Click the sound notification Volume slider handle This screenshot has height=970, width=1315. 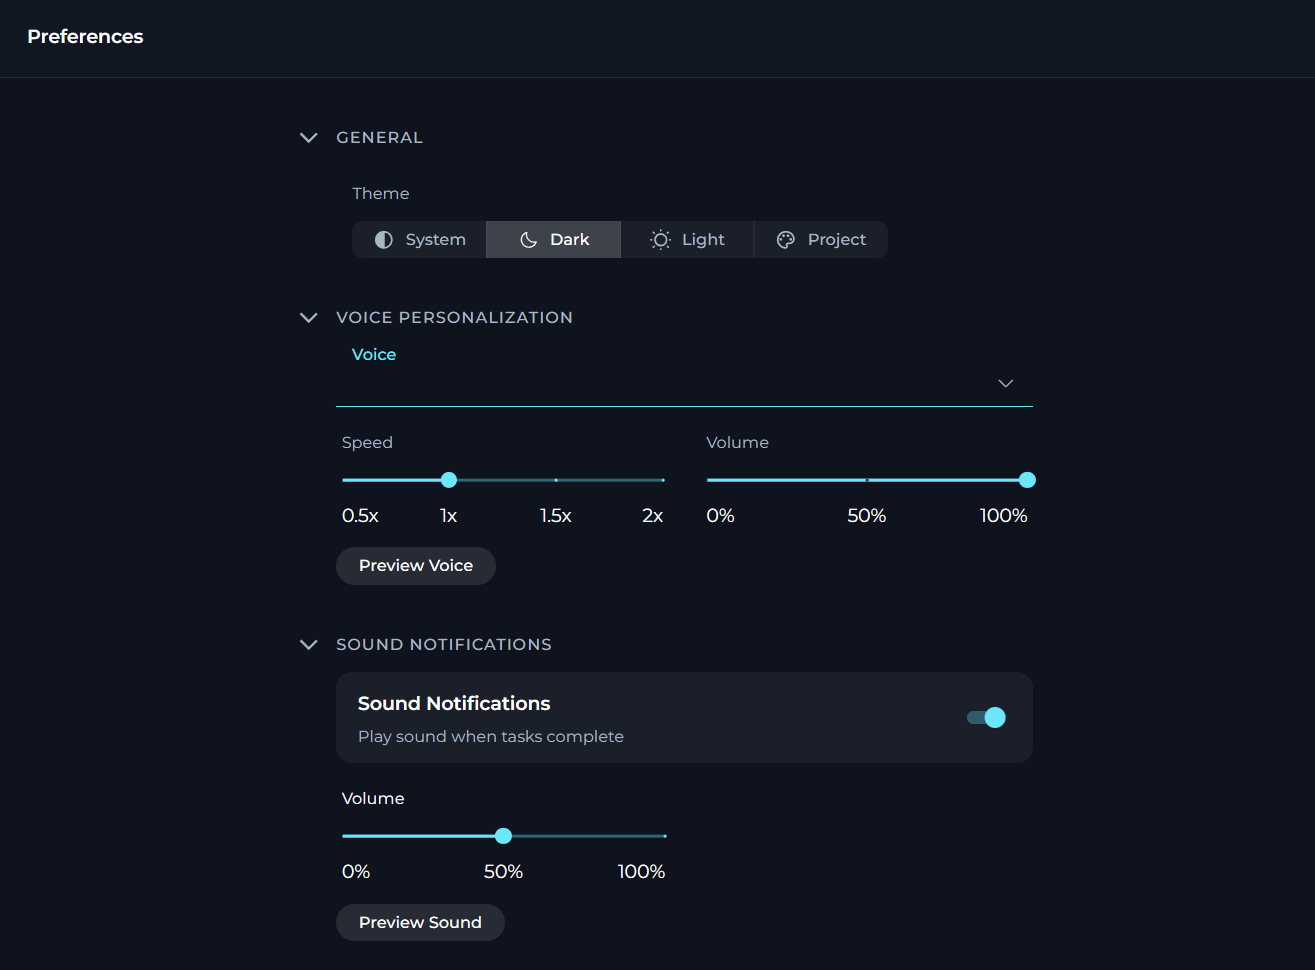click(504, 836)
